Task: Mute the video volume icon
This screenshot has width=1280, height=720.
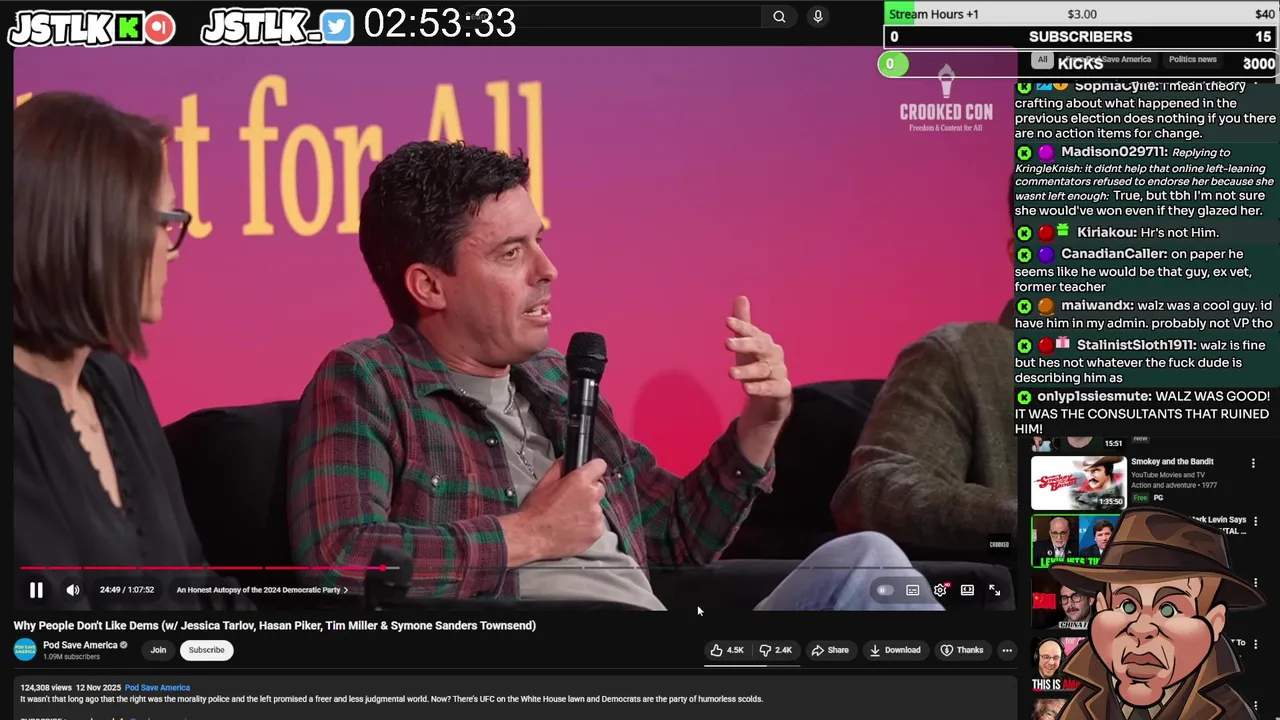Action: tap(73, 590)
